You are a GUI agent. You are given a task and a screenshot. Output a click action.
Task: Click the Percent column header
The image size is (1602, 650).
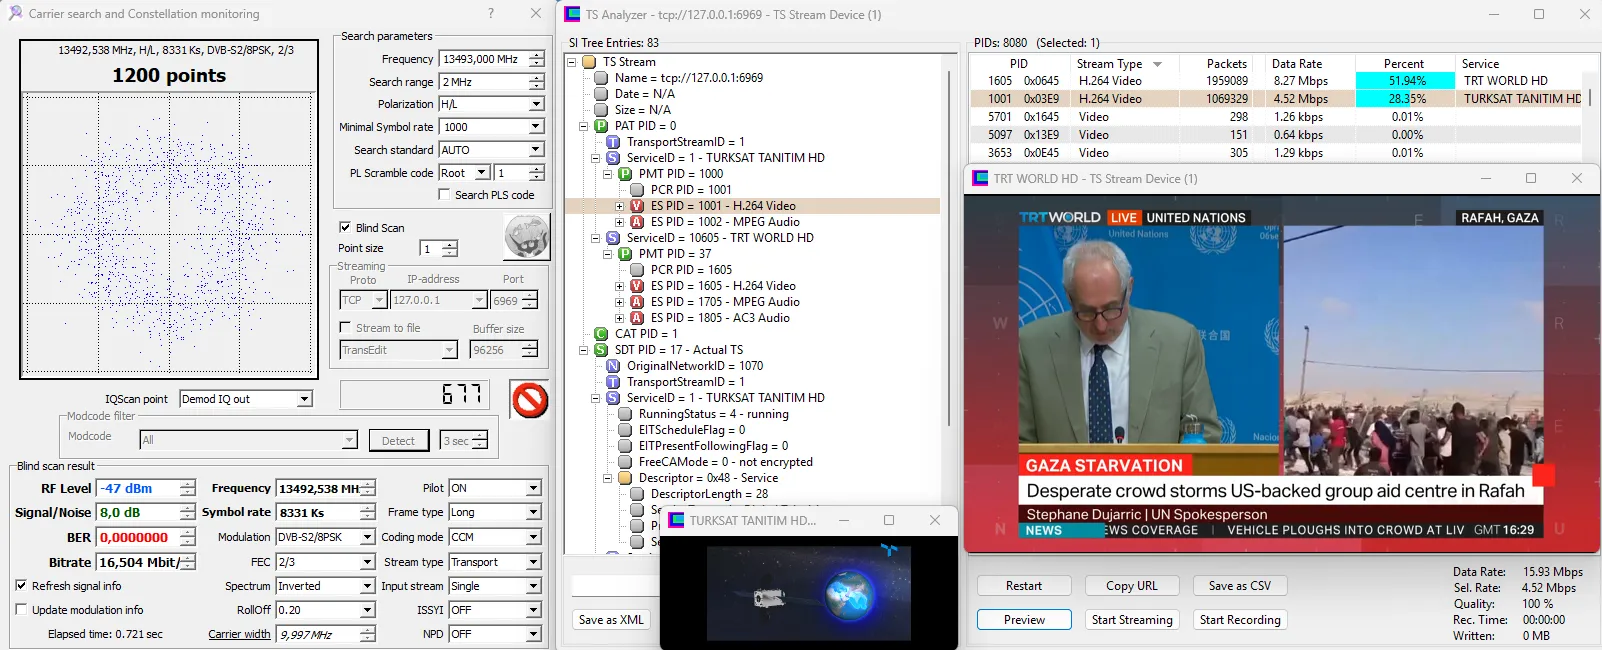coord(1403,64)
